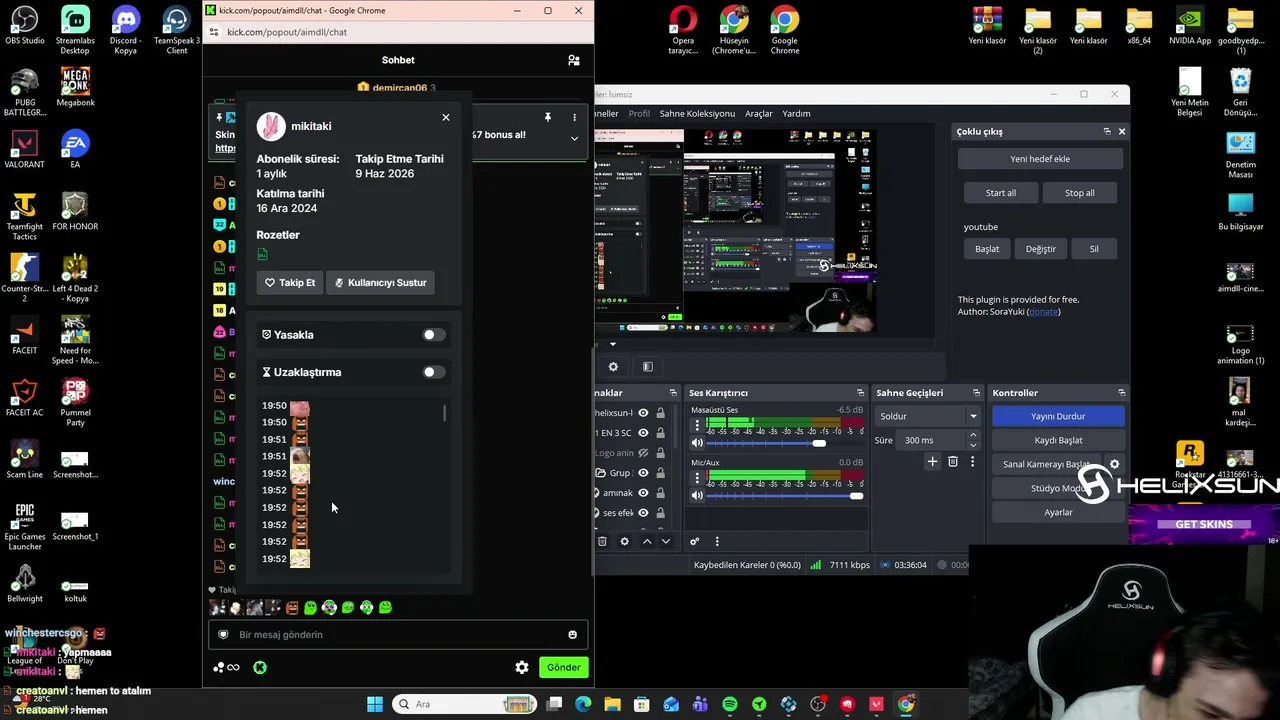This screenshot has width=1280, height=720.
Task: Toggle lock on helixsun source
Action: pos(660,413)
